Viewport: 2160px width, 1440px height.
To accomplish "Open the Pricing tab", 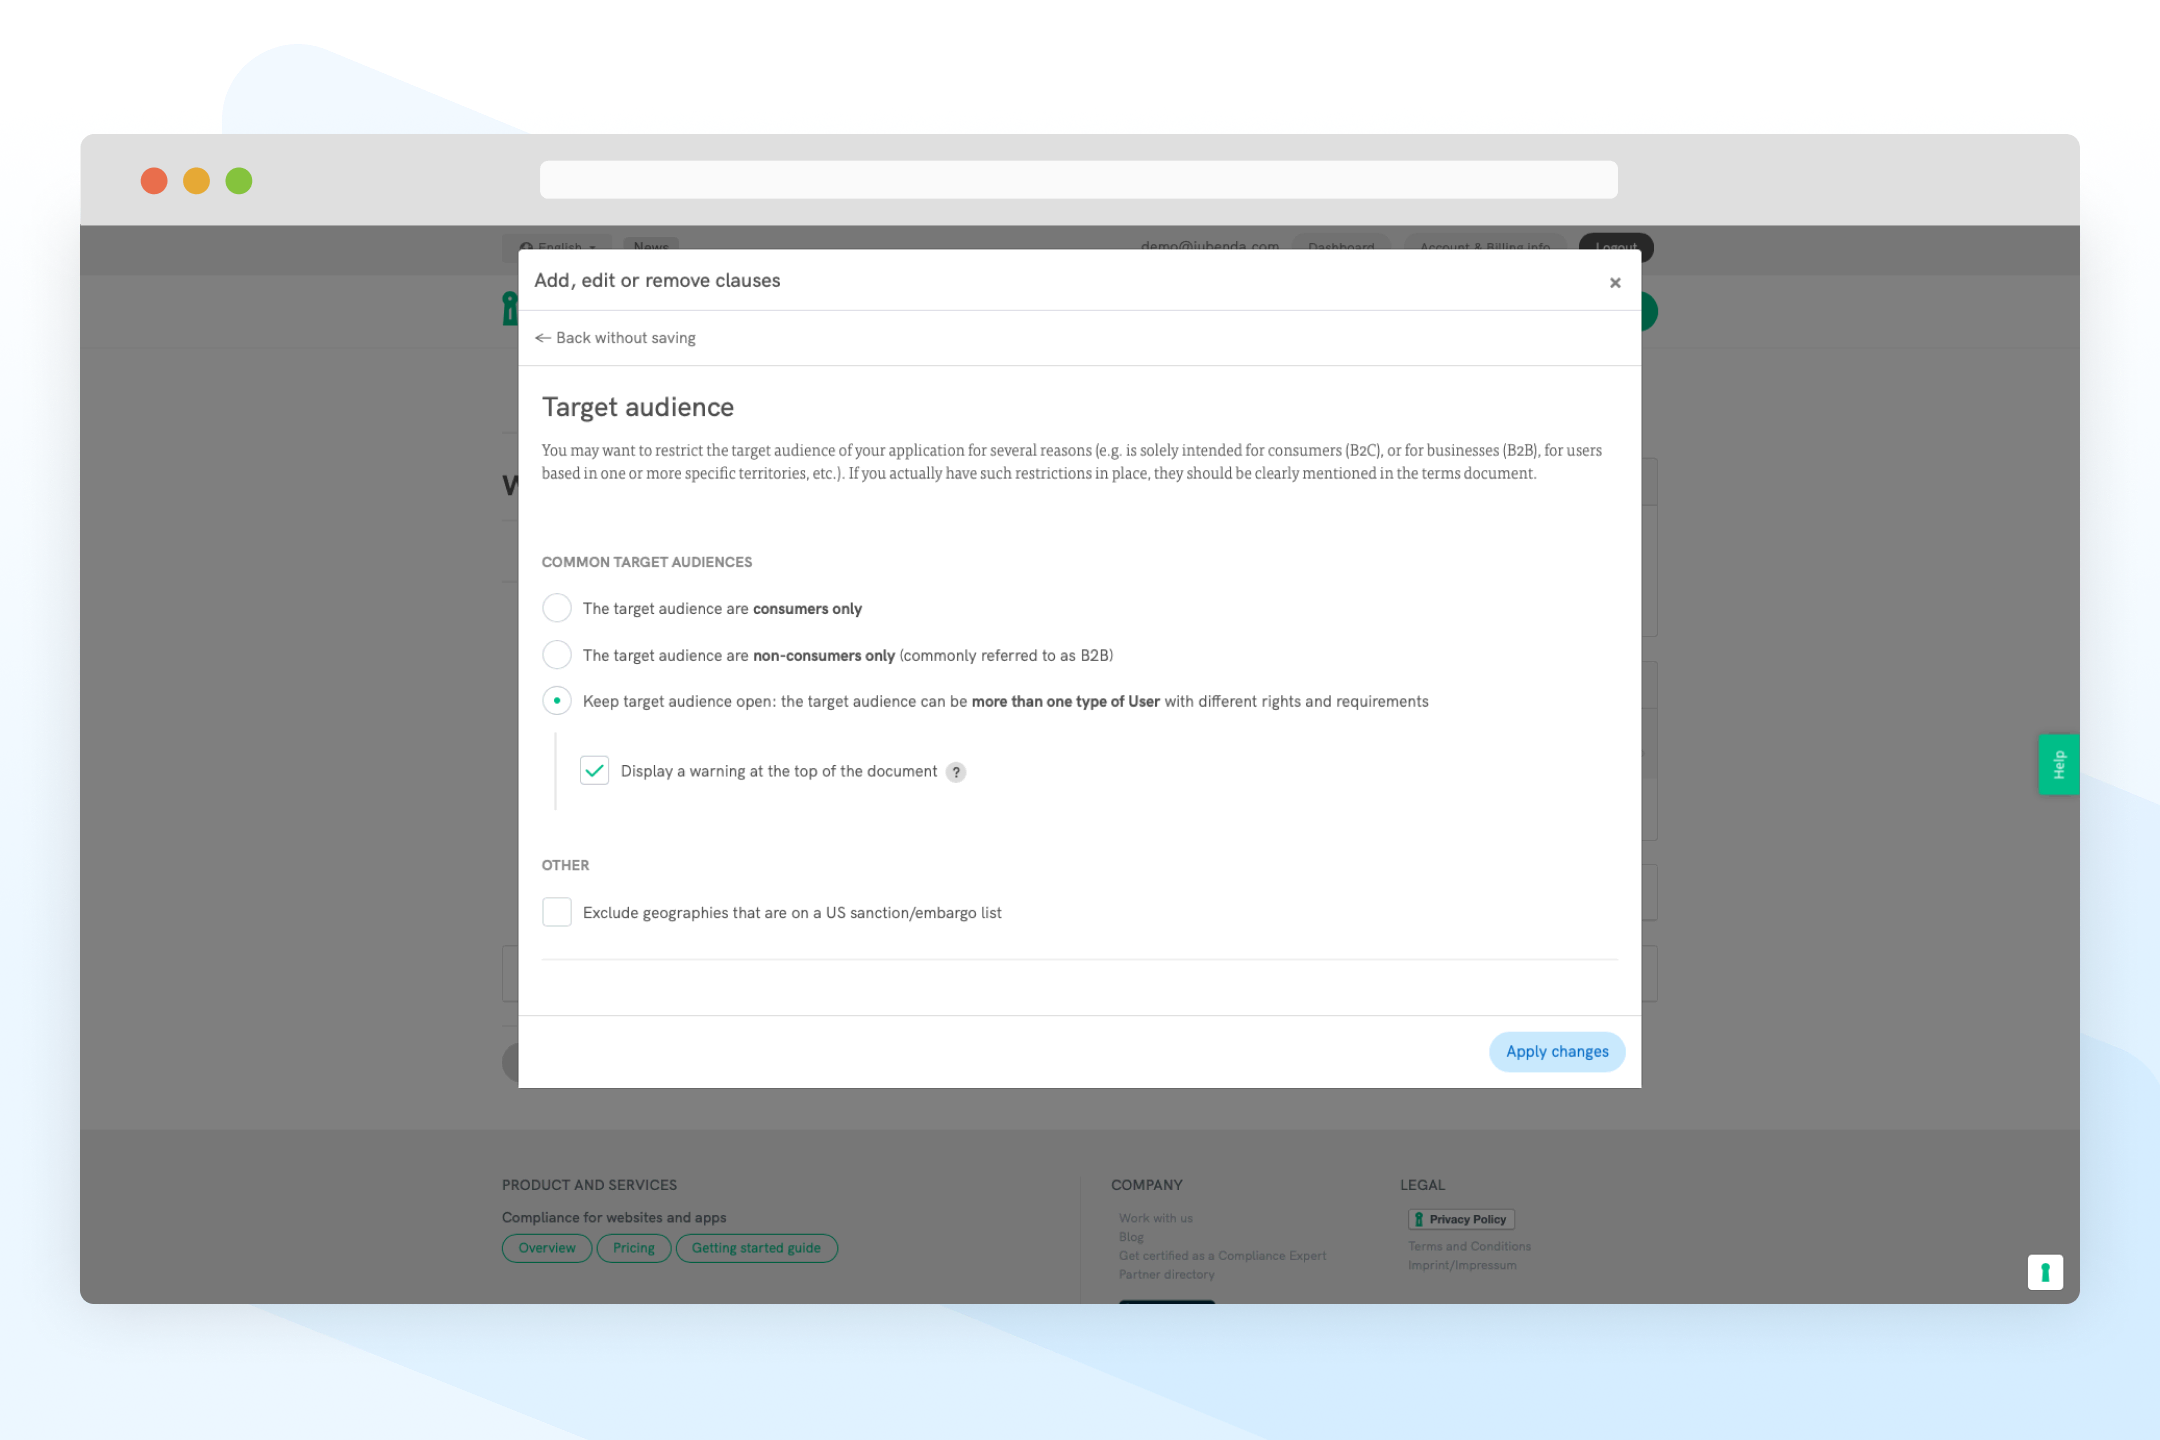I will (x=633, y=1247).
